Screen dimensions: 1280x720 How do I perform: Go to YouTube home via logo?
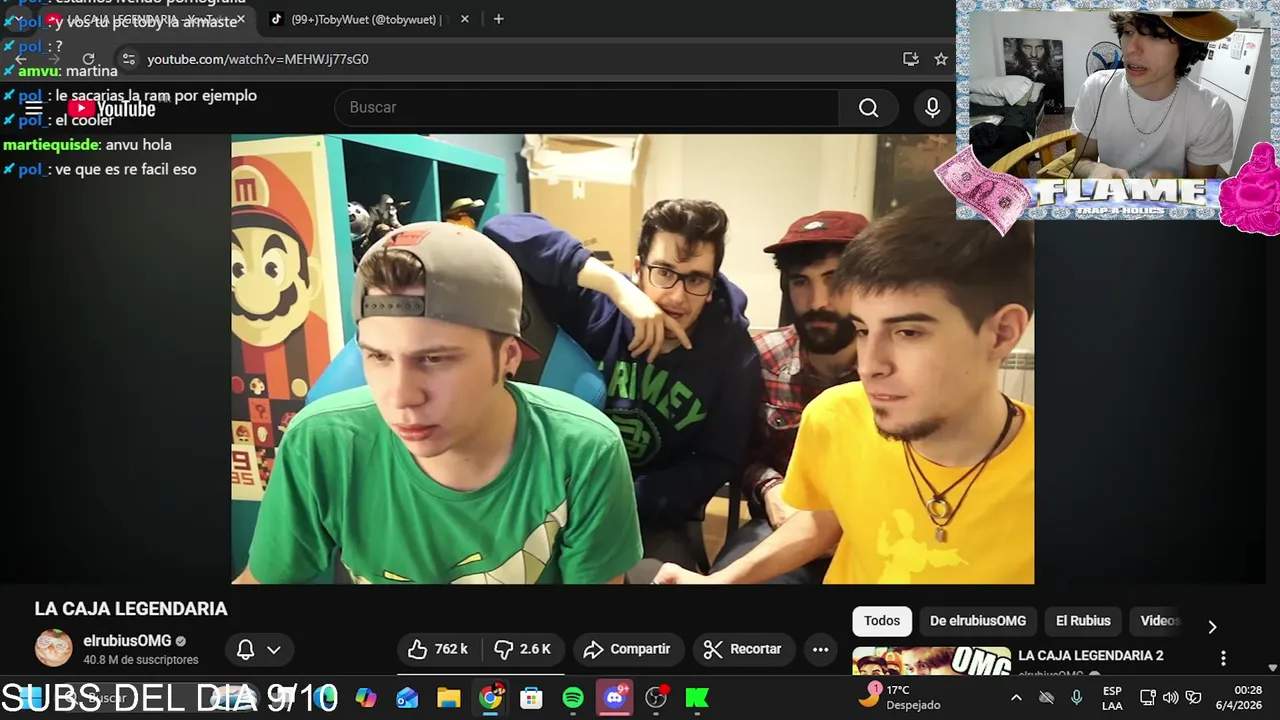[x=112, y=108]
